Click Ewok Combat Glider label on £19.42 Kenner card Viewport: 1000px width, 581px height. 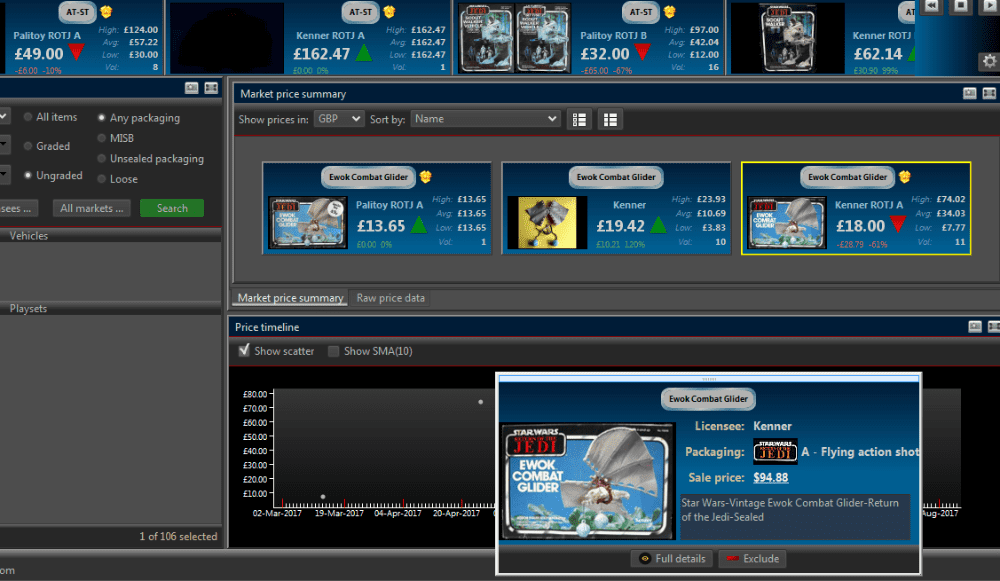tap(616, 177)
